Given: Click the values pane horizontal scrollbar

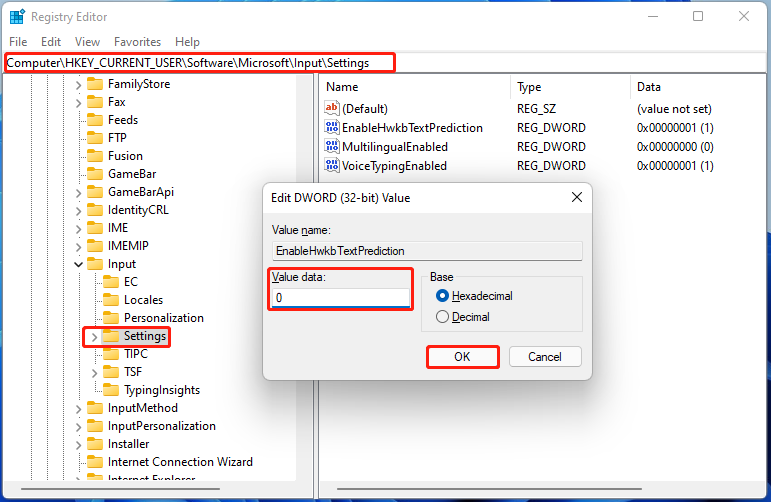Looking at the screenshot, I should [x=489, y=489].
